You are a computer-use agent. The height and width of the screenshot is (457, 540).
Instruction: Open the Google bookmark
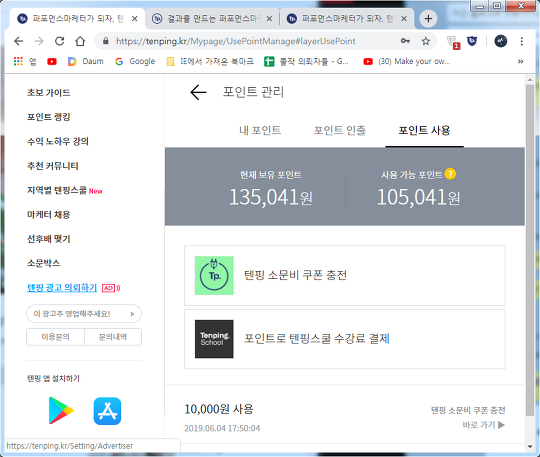click(x=135, y=61)
